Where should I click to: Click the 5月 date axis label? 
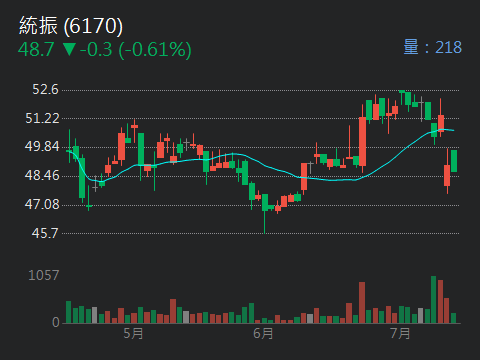133,333
